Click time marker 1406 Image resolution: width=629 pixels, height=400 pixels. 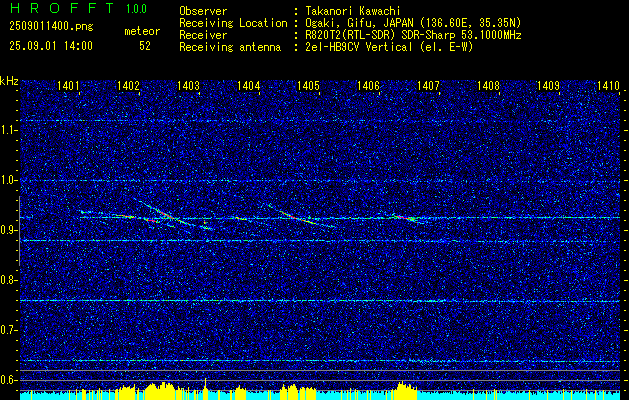368,85
